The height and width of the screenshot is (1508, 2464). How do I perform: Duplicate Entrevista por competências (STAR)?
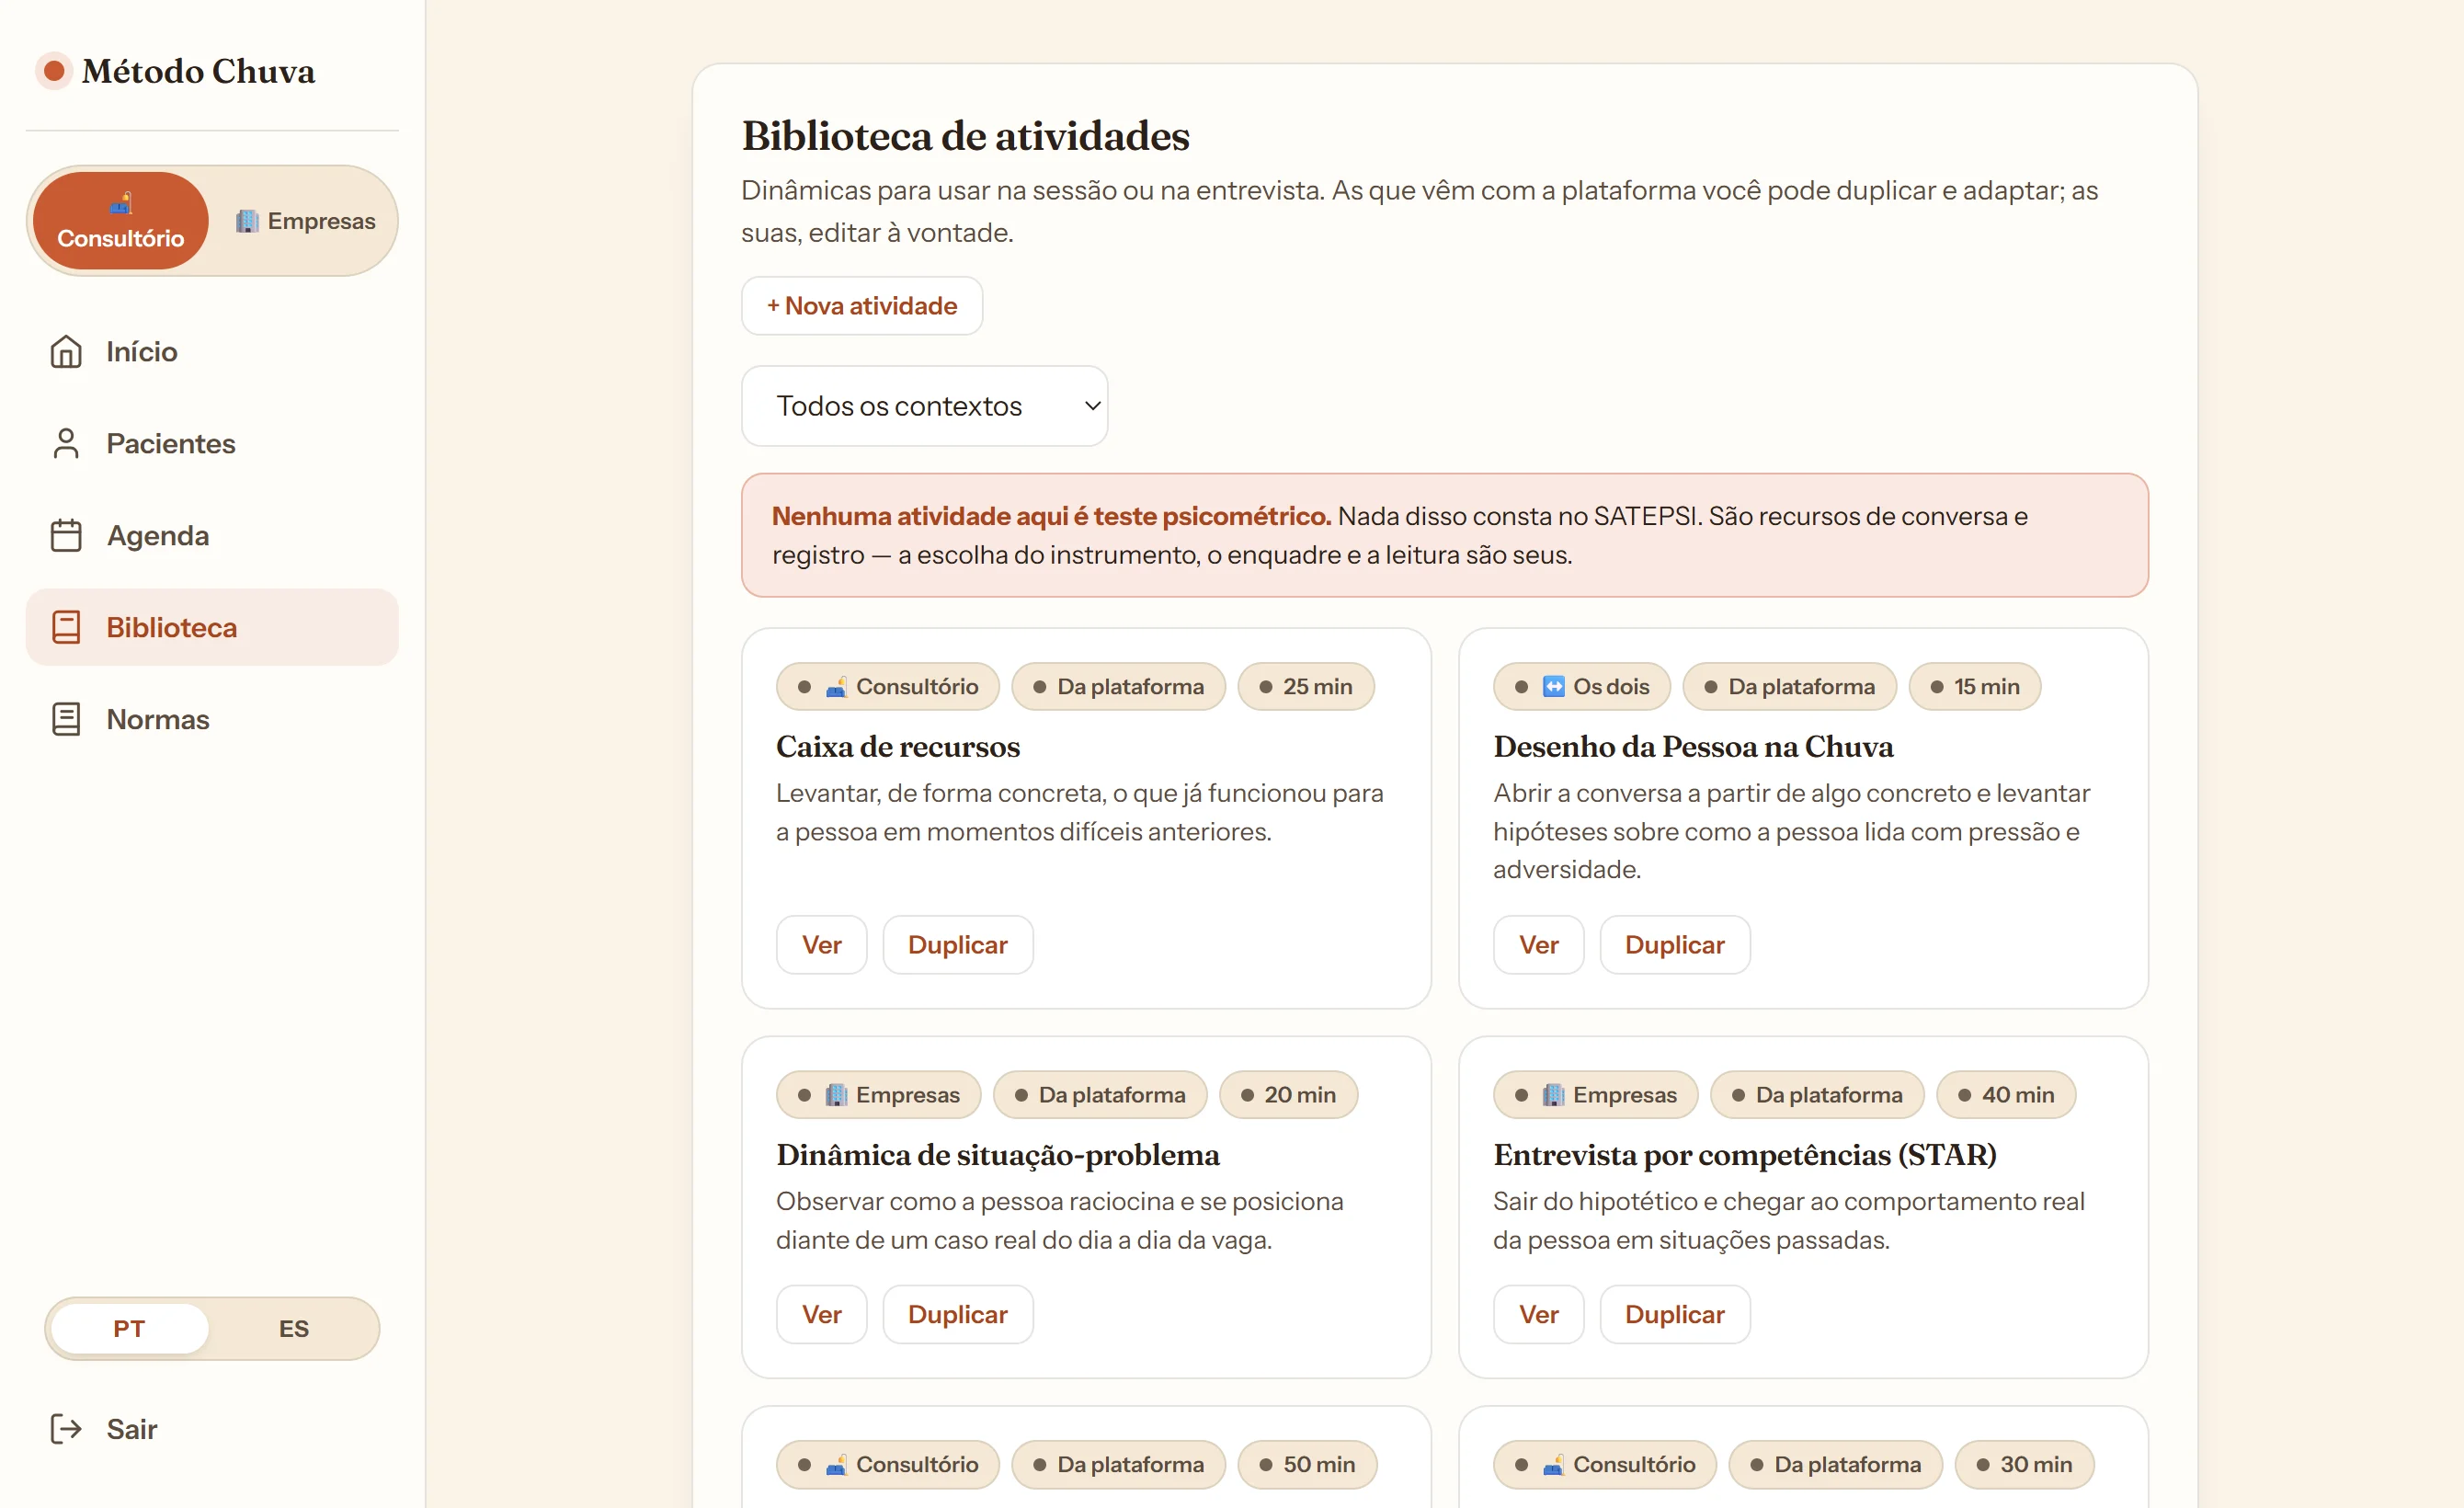[x=1675, y=1315]
